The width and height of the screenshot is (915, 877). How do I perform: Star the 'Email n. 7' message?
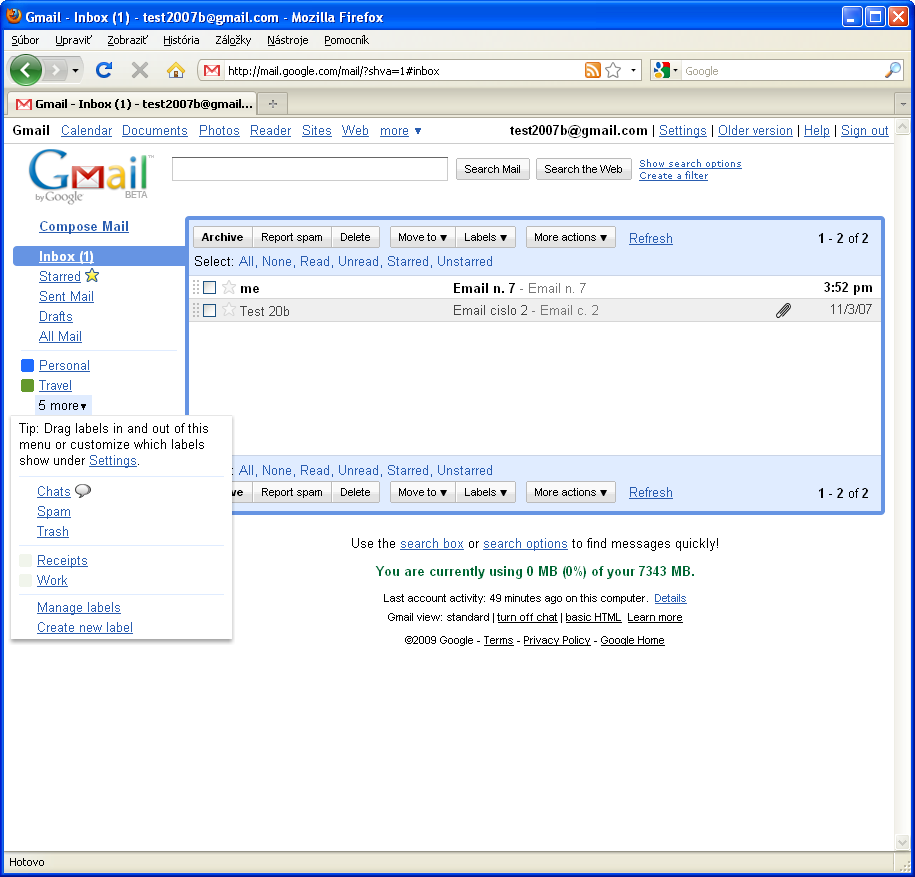tap(229, 287)
